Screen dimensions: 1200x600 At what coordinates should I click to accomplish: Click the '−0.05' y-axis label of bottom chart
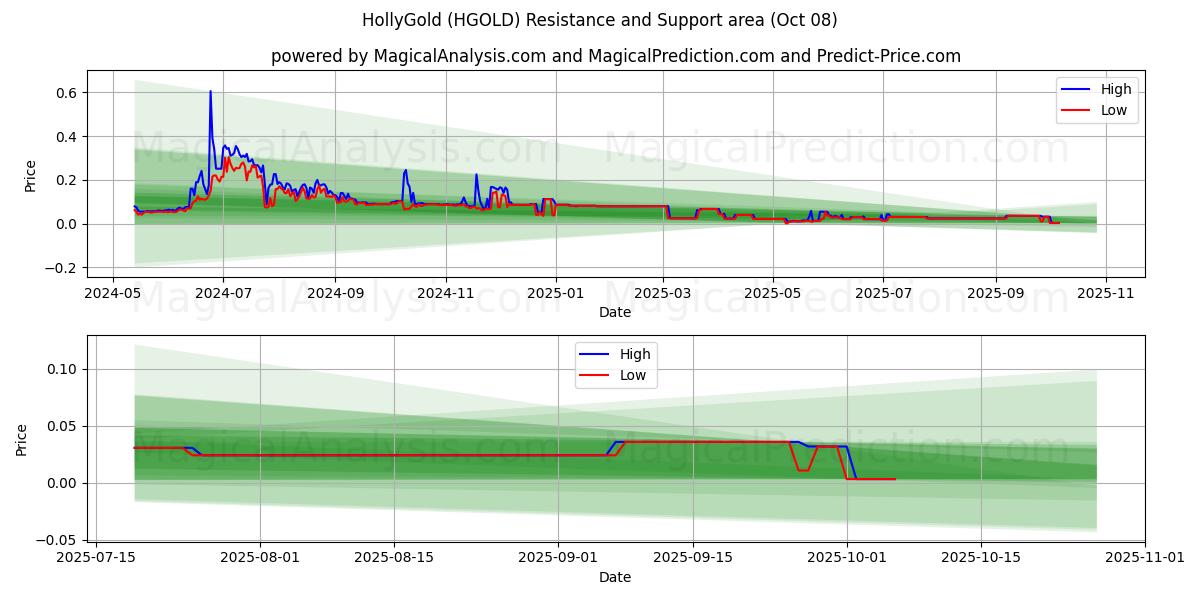tap(58, 540)
